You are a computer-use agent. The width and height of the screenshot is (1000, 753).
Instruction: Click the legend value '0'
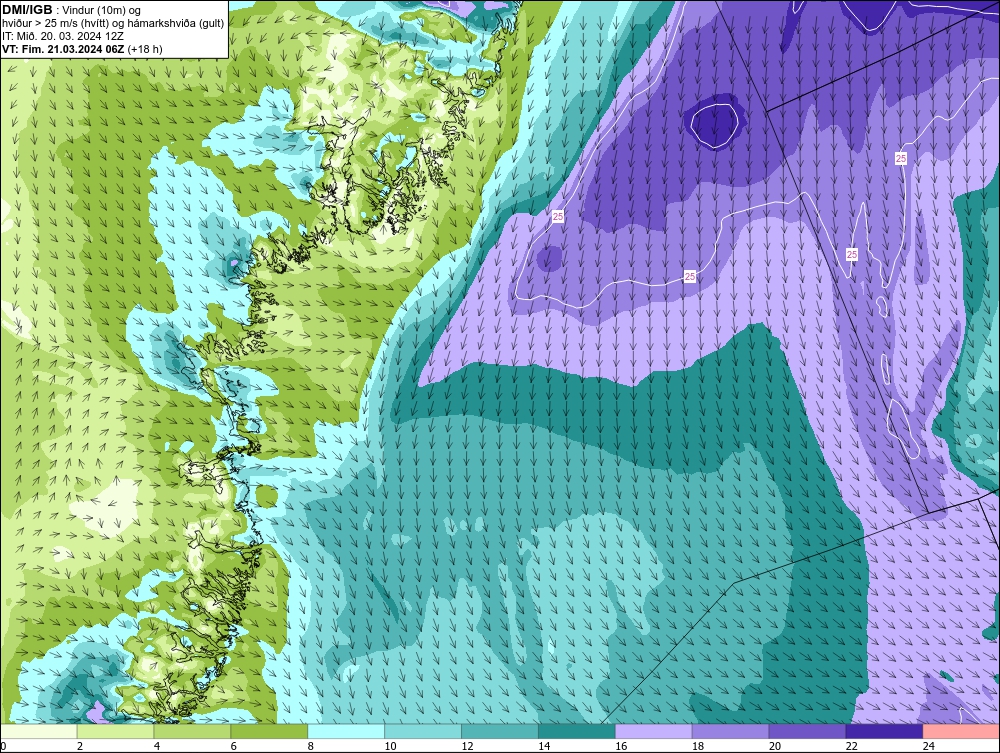click(x=3, y=746)
